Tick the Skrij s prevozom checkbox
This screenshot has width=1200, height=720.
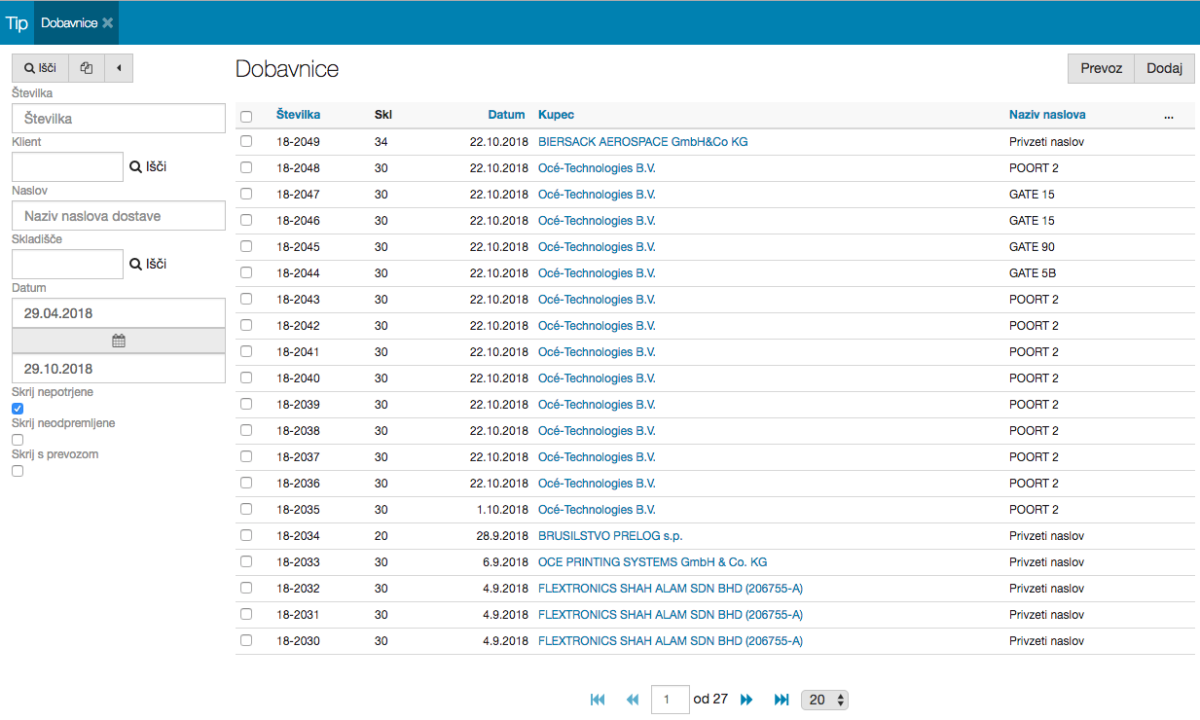(x=17, y=471)
